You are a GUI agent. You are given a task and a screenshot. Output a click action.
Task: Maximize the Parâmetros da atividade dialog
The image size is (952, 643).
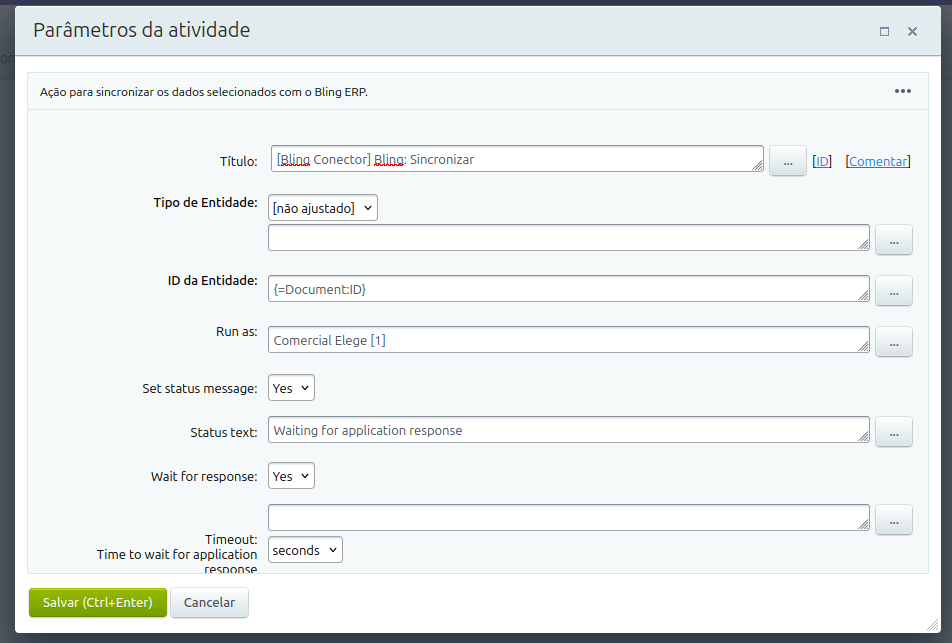pos(884,31)
